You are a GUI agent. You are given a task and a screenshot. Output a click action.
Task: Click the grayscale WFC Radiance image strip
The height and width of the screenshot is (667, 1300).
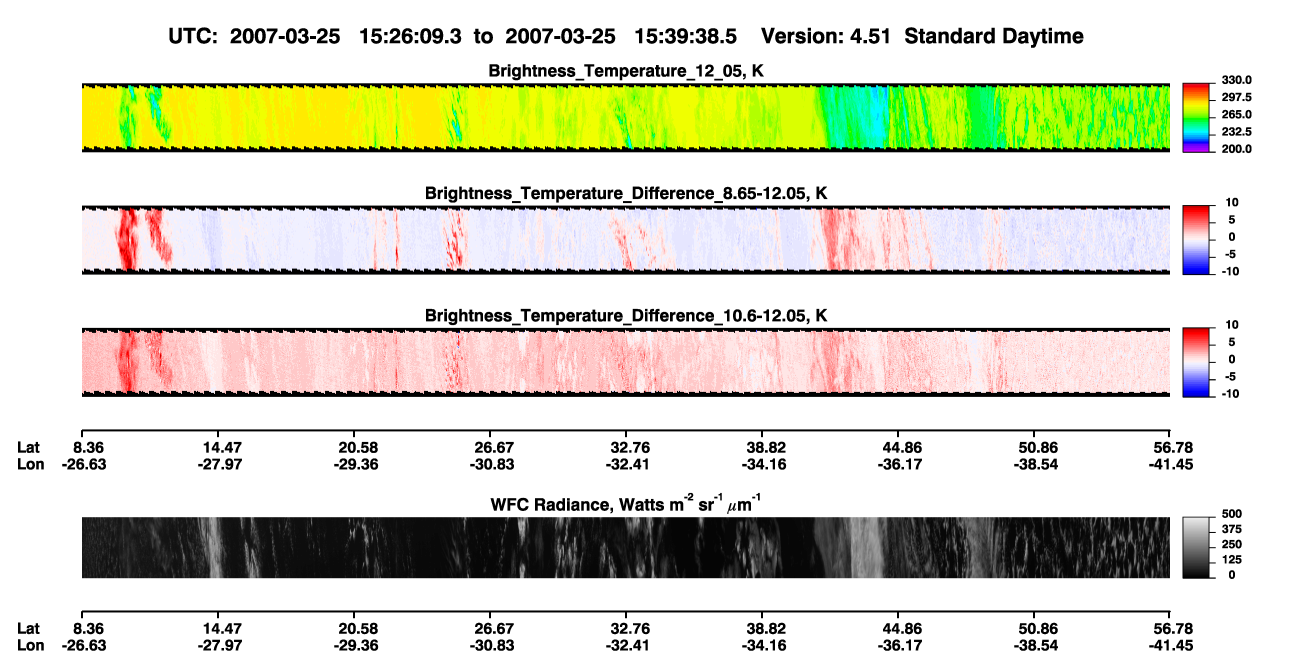pyautogui.click(x=625, y=547)
